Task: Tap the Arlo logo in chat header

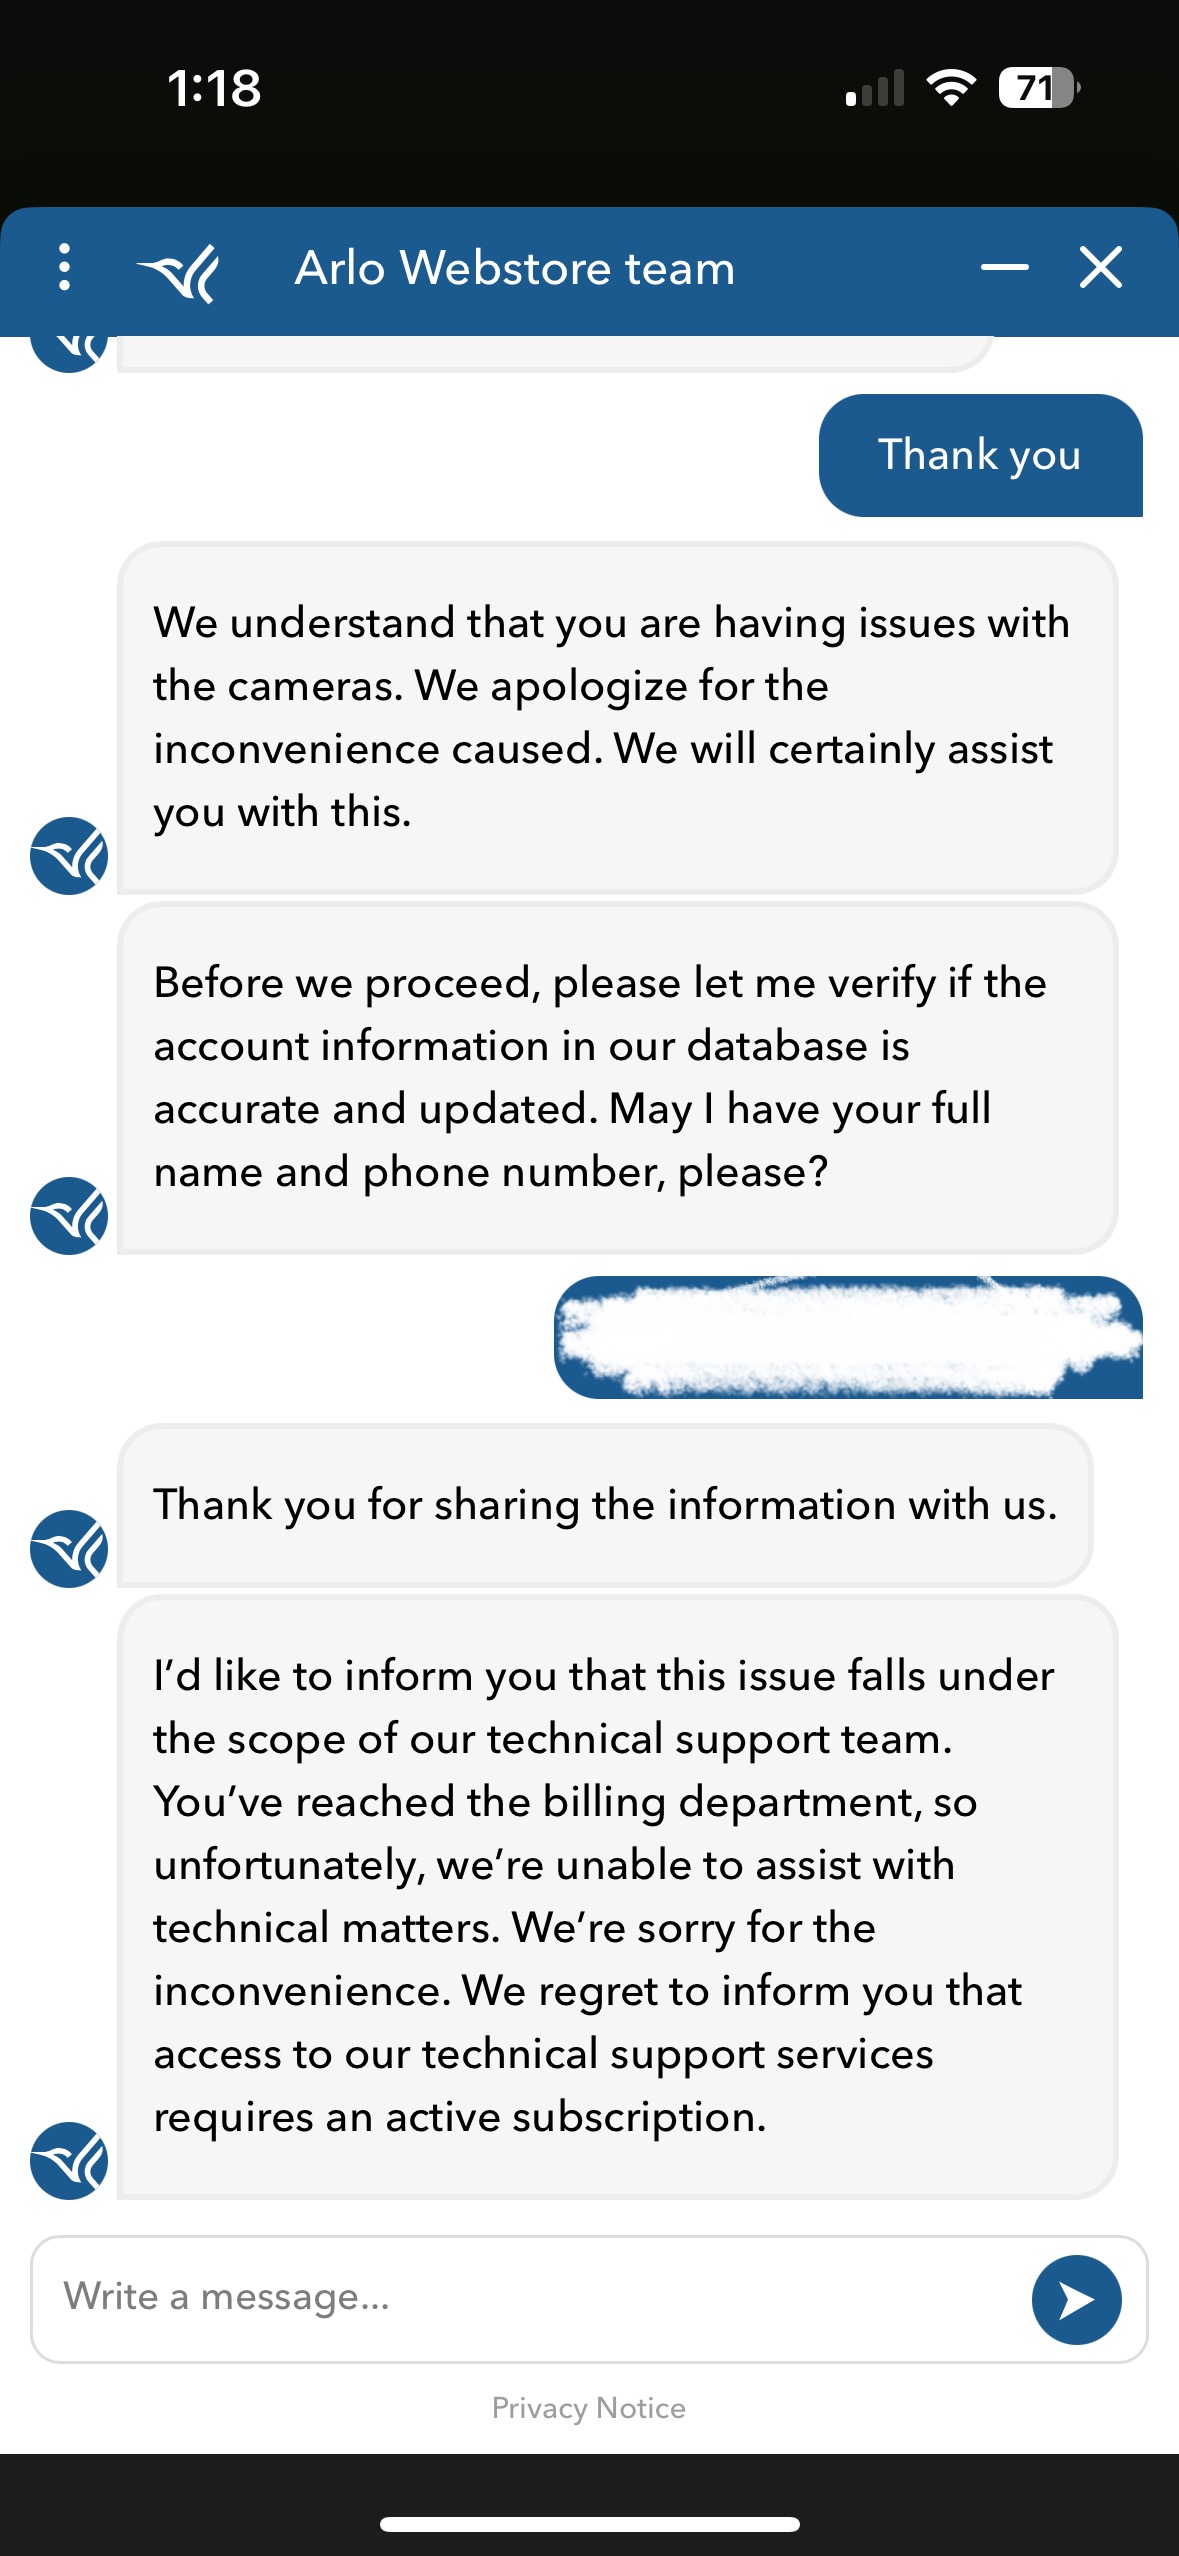Action: [178, 270]
